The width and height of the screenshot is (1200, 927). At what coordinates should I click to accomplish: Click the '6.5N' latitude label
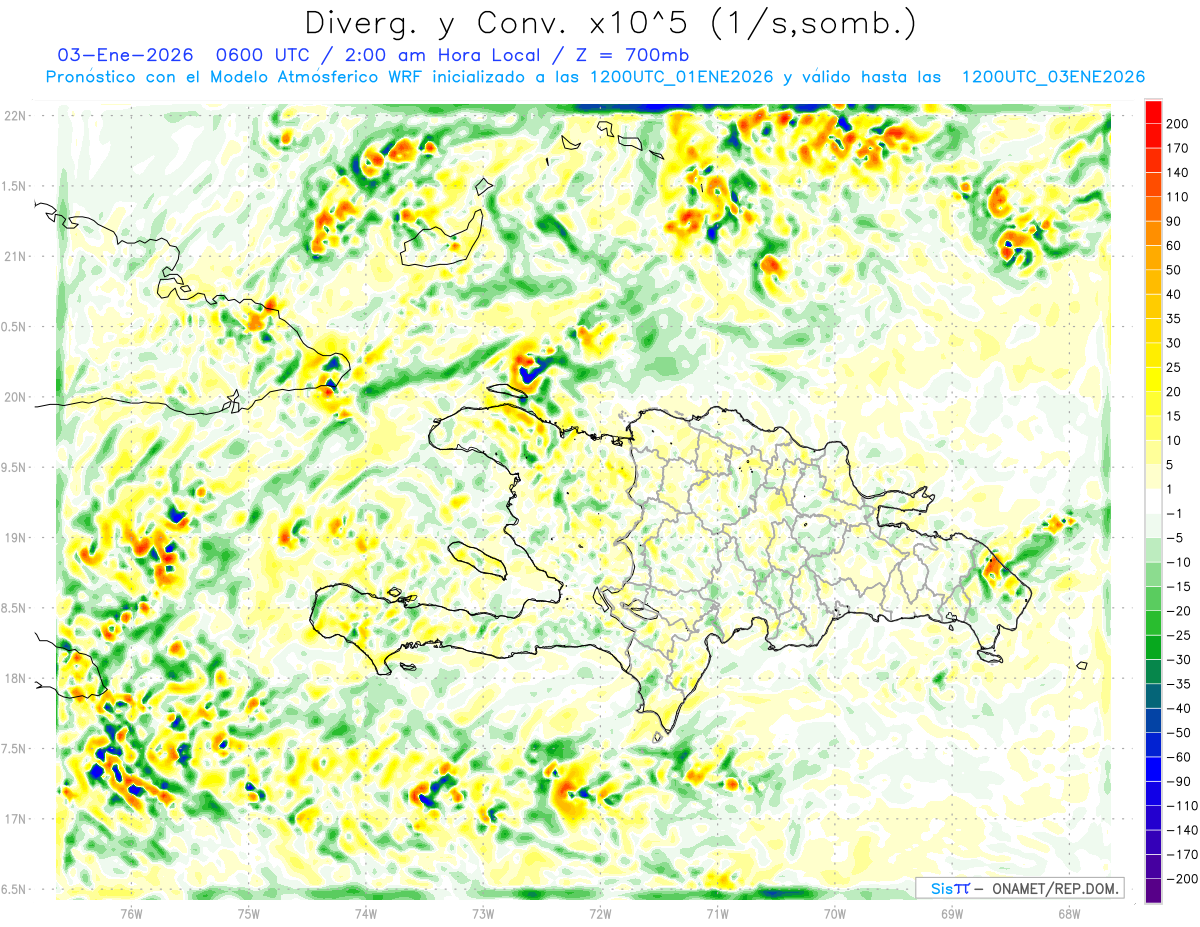click(x=14, y=889)
